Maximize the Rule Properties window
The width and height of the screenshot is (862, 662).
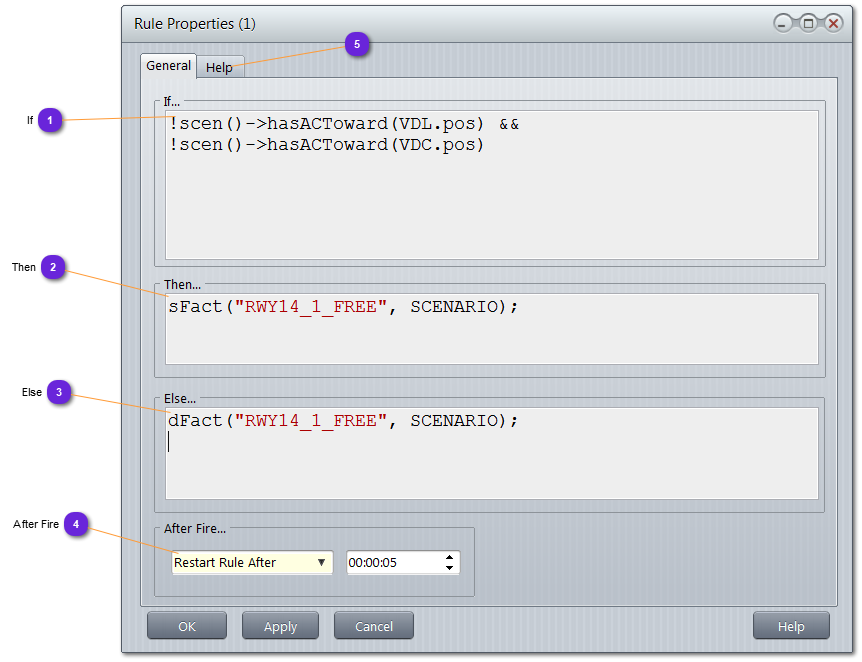tap(808, 23)
